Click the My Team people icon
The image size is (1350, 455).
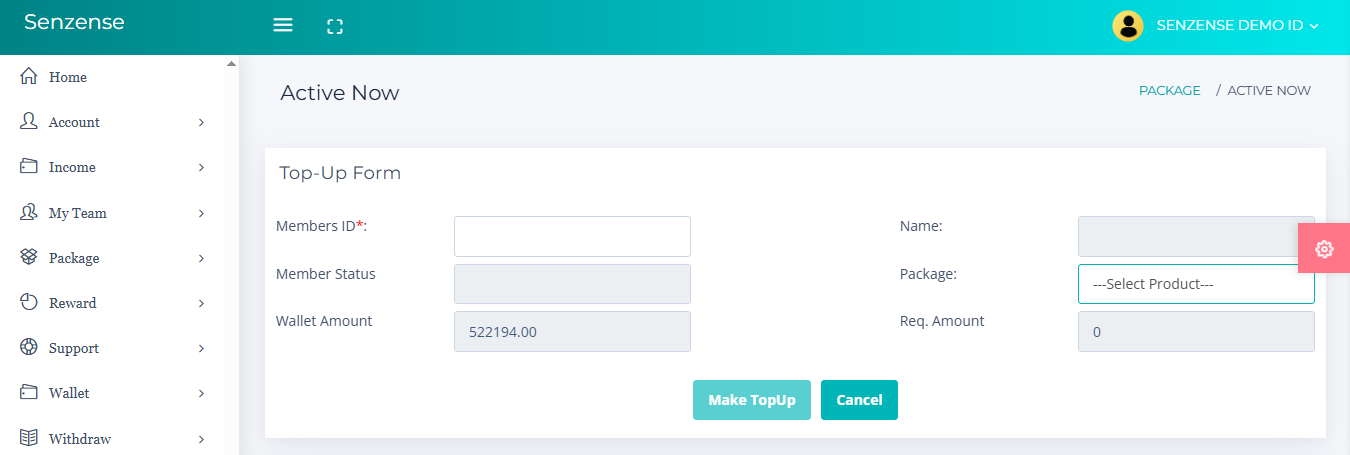pos(29,212)
